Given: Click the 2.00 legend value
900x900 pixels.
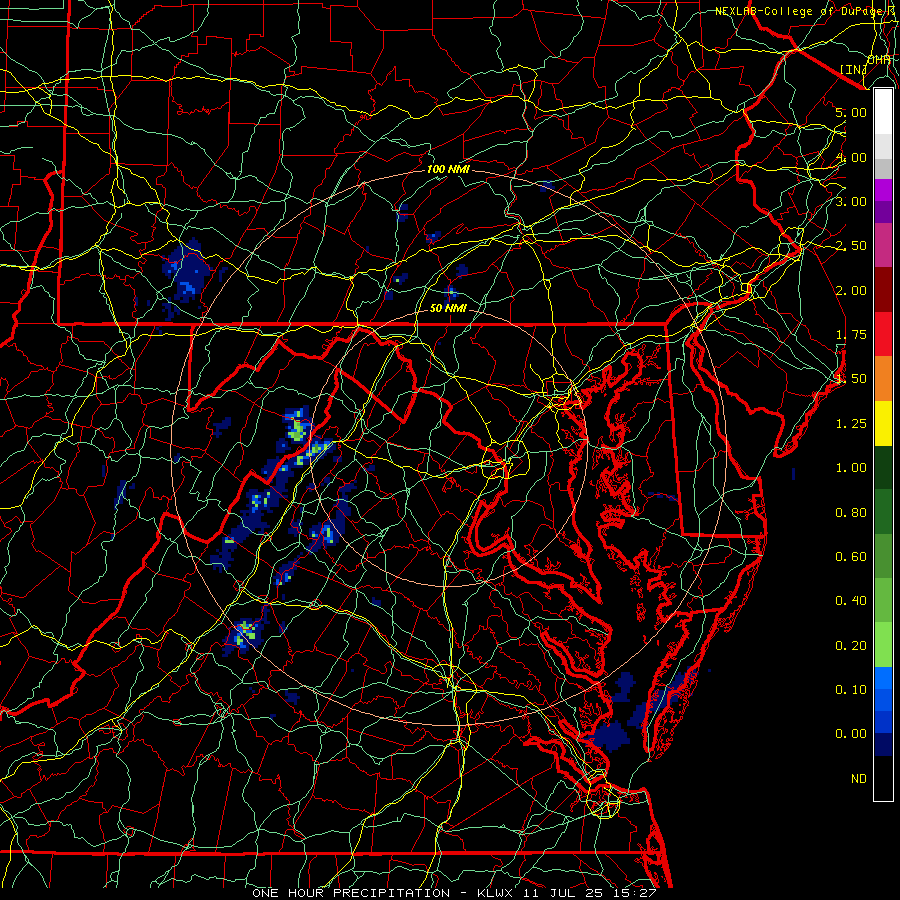Looking at the screenshot, I should coord(851,290).
